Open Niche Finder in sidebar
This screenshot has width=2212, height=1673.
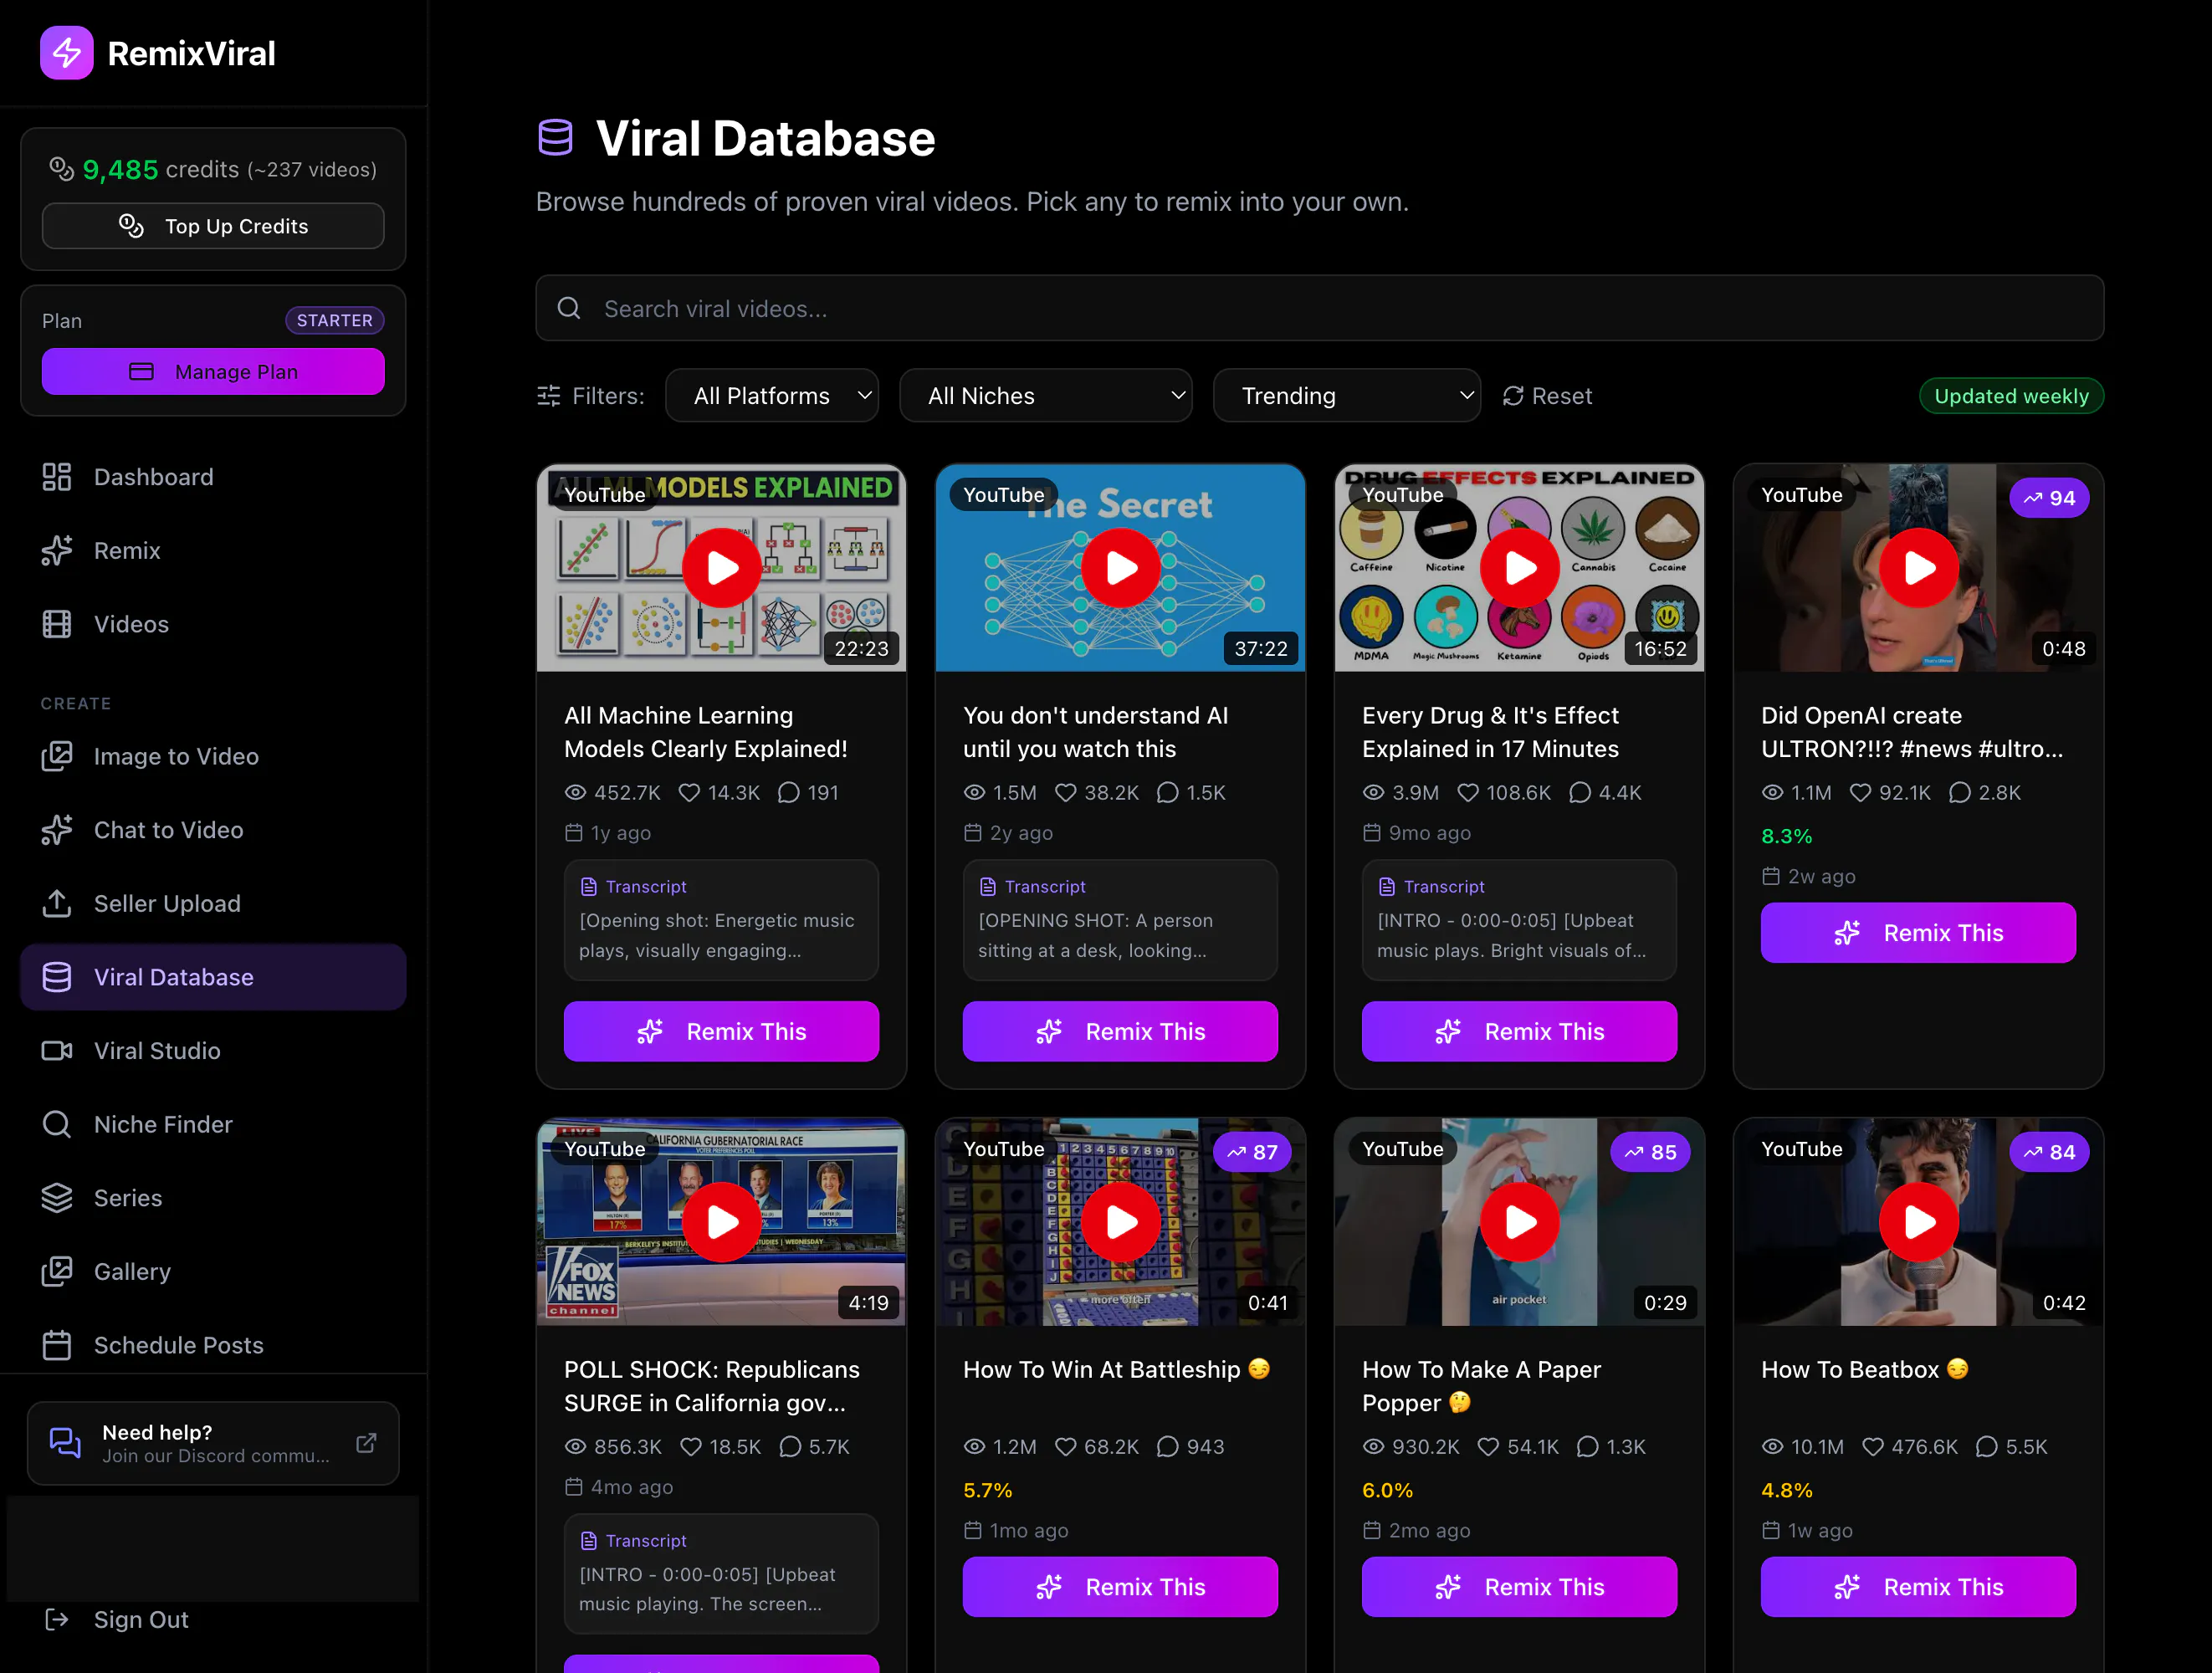pyautogui.click(x=213, y=1124)
